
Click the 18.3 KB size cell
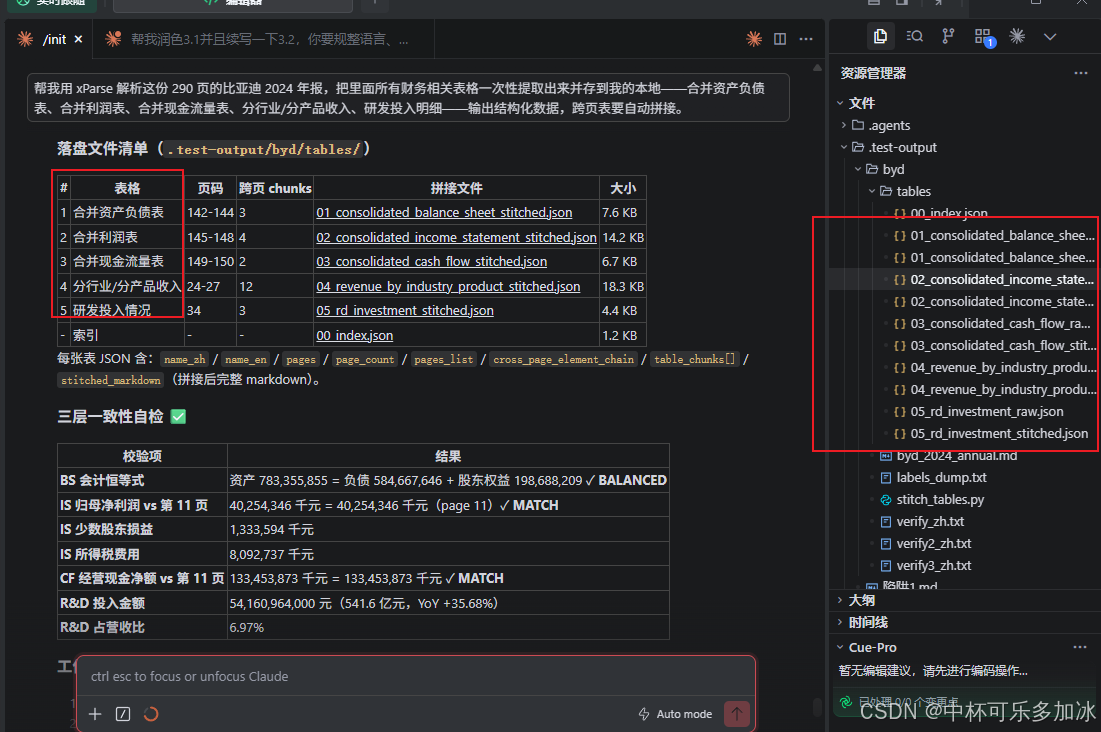[623, 287]
